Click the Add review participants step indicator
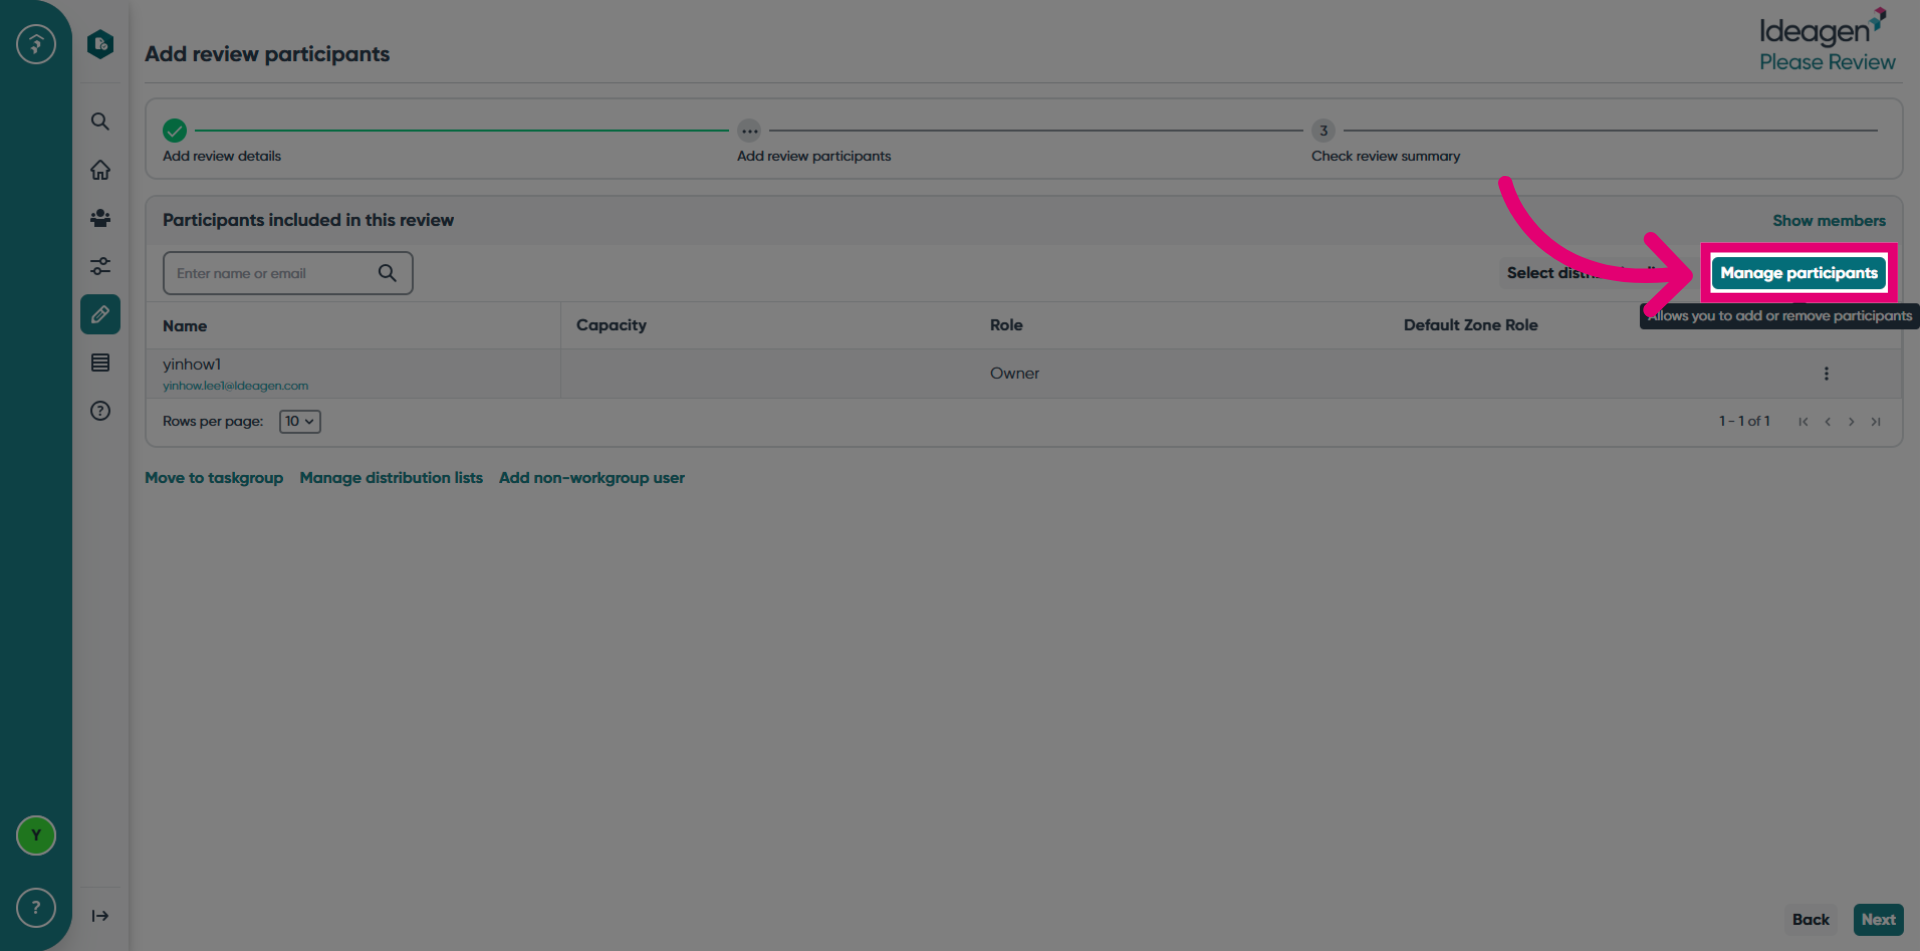This screenshot has height=951, width=1920. click(749, 130)
